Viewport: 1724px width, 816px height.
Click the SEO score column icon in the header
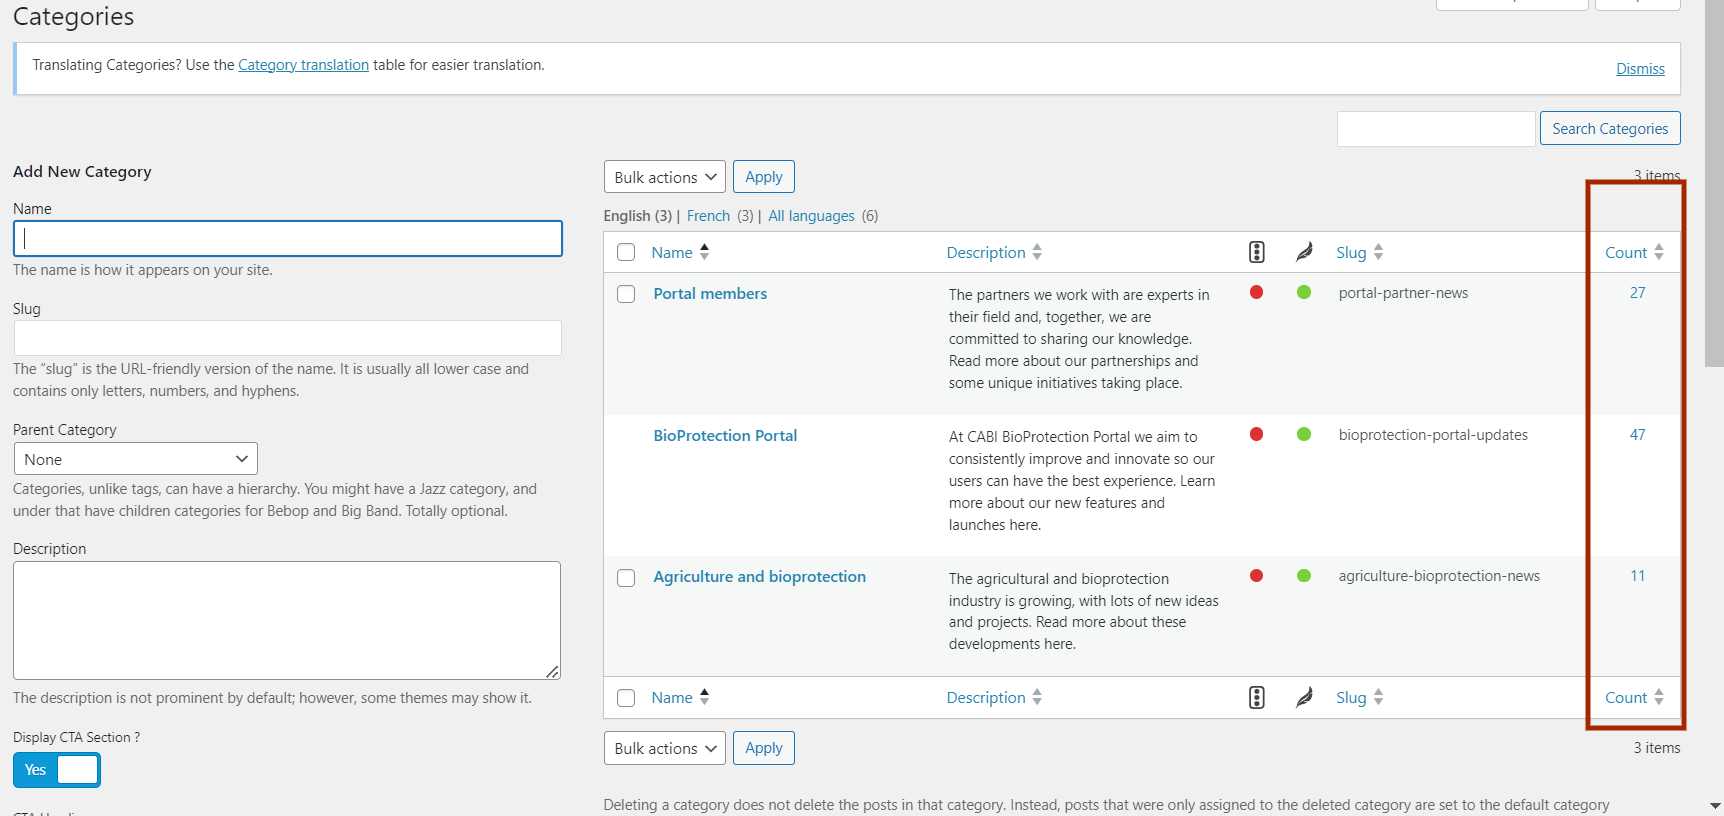1257,252
